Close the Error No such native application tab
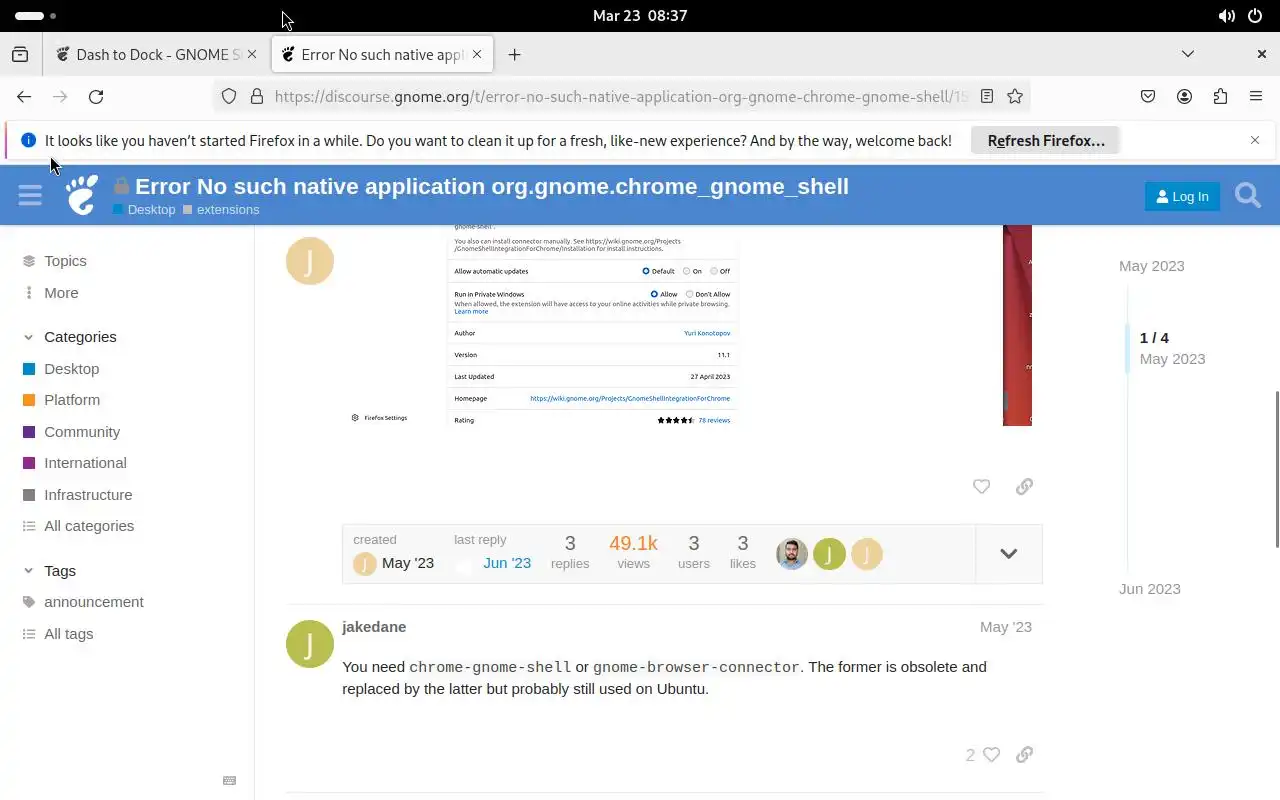 point(478,55)
